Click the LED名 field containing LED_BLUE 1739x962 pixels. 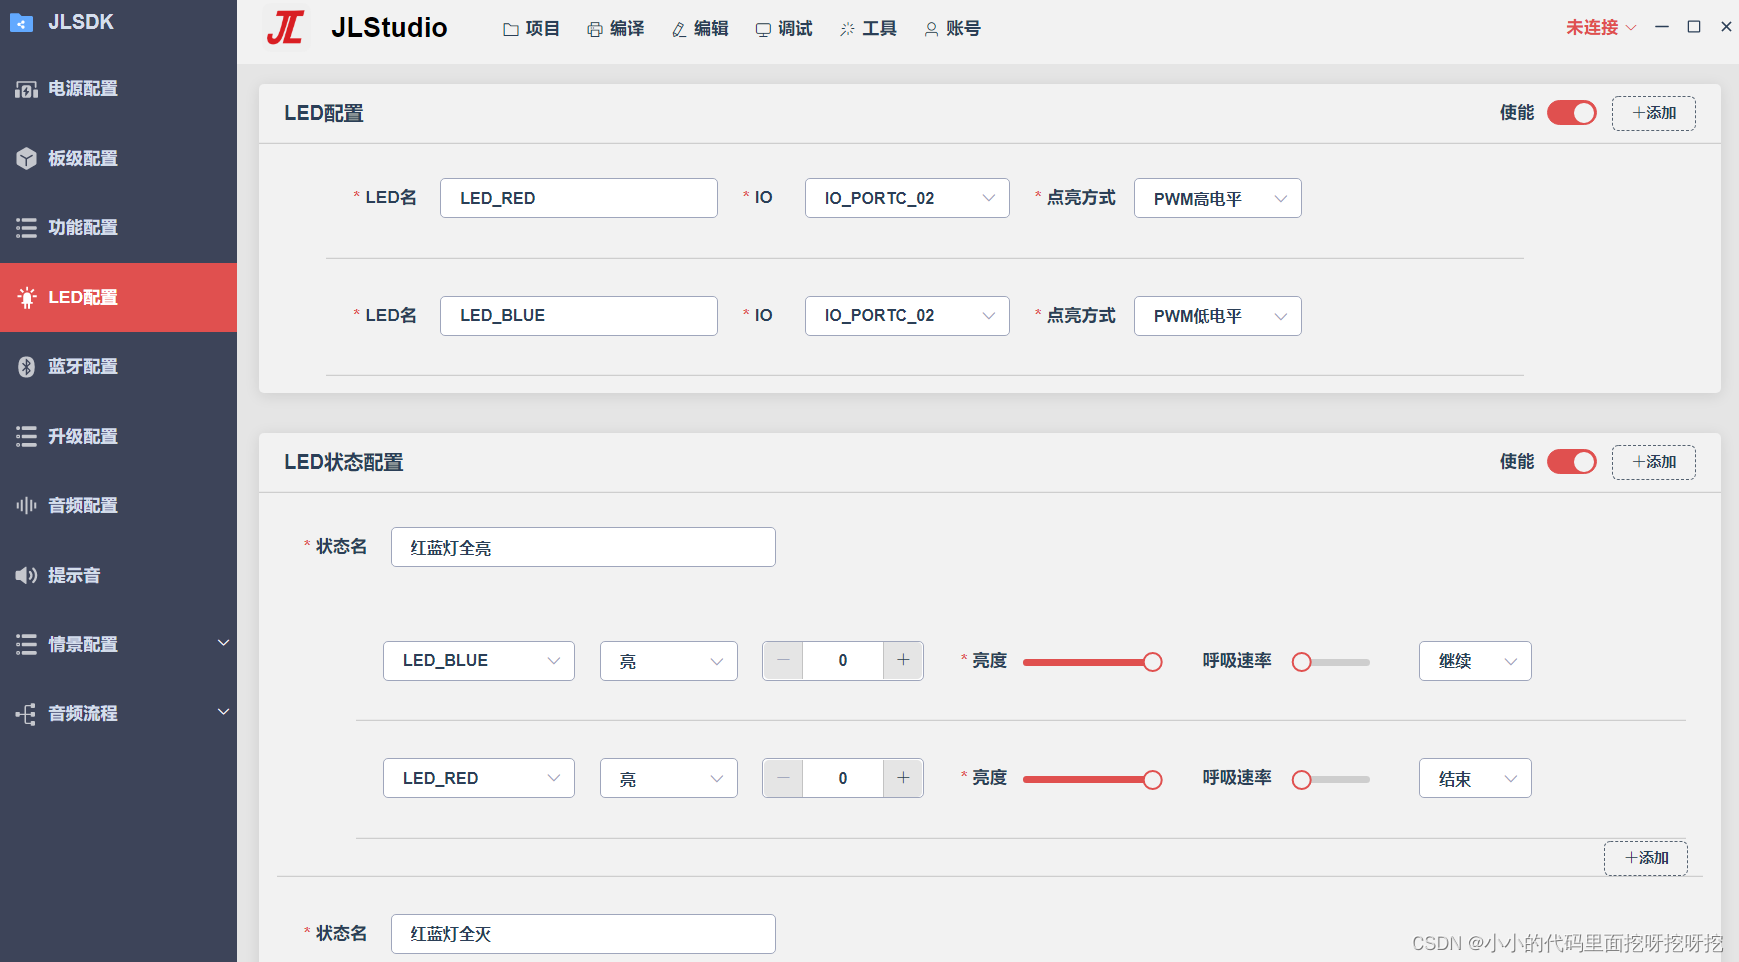579,316
